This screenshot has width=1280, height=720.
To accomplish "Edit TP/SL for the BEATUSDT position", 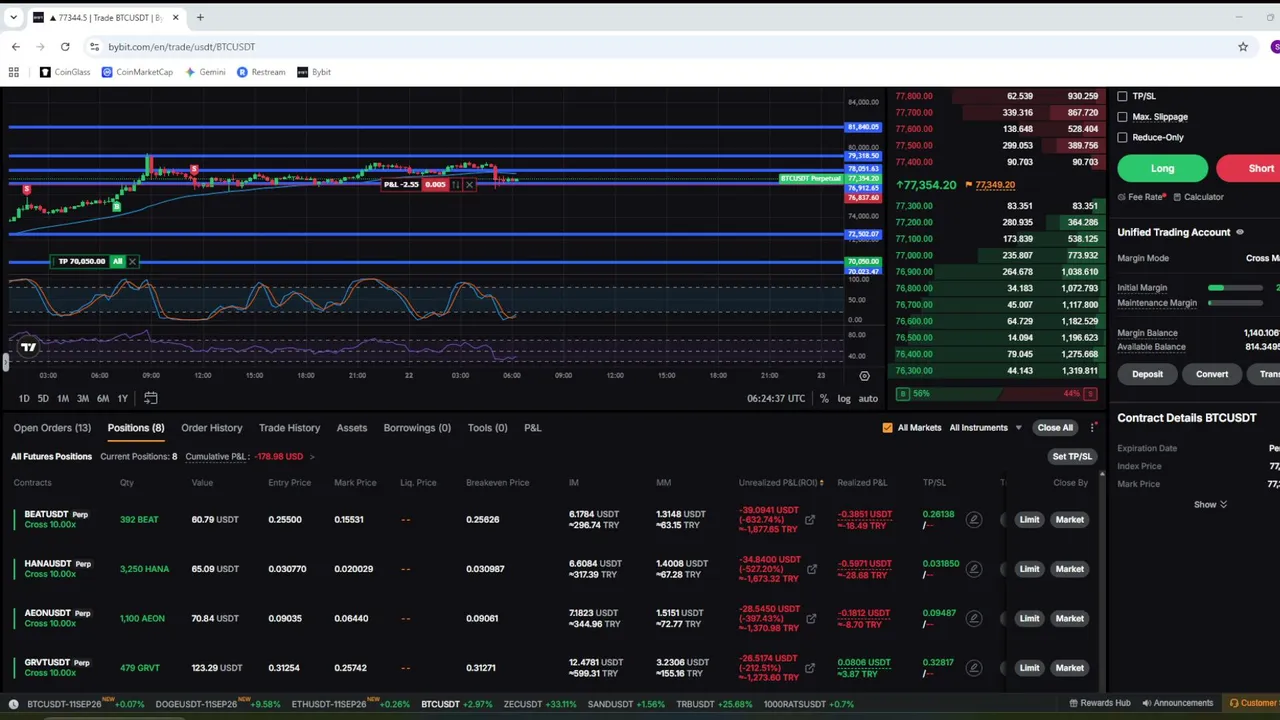I will tap(973, 520).
